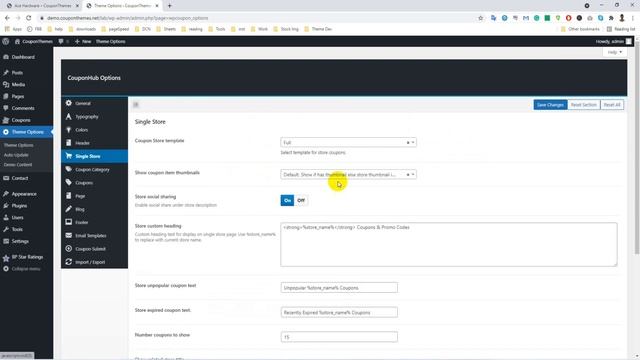Open CouponThemes site link in admin bar
The image size is (640, 360).
click(x=34, y=41)
